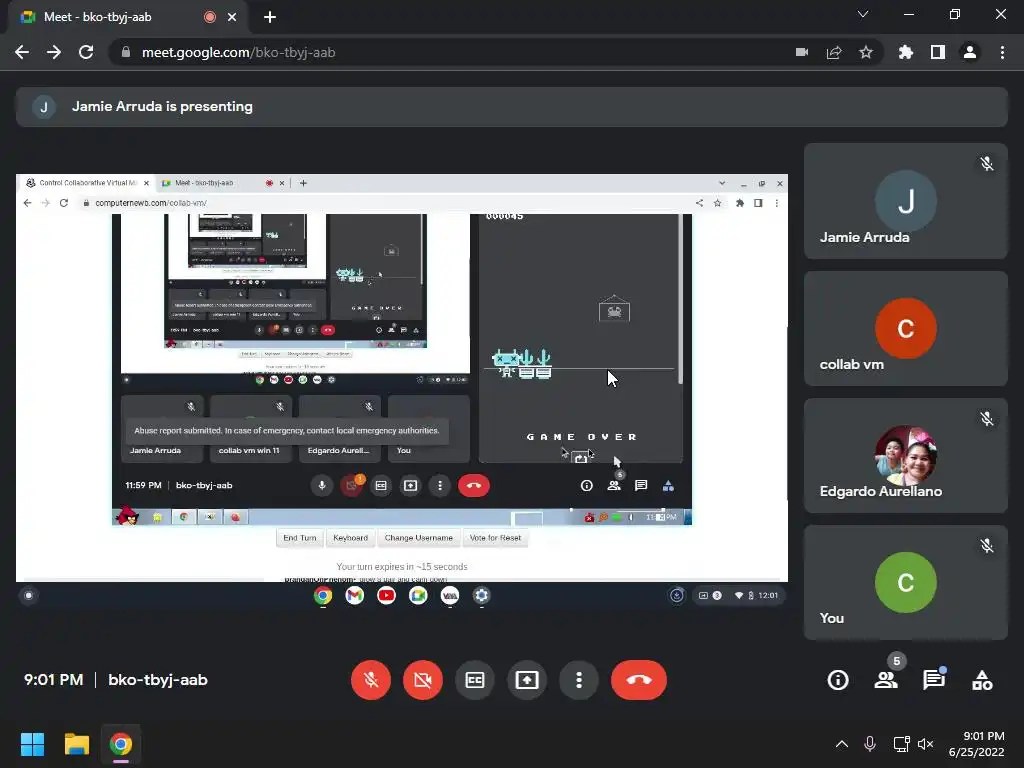Image resolution: width=1024 pixels, height=768 pixels.
Task: Show everyone participants panel icon
Action: pyautogui.click(x=886, y=680)
